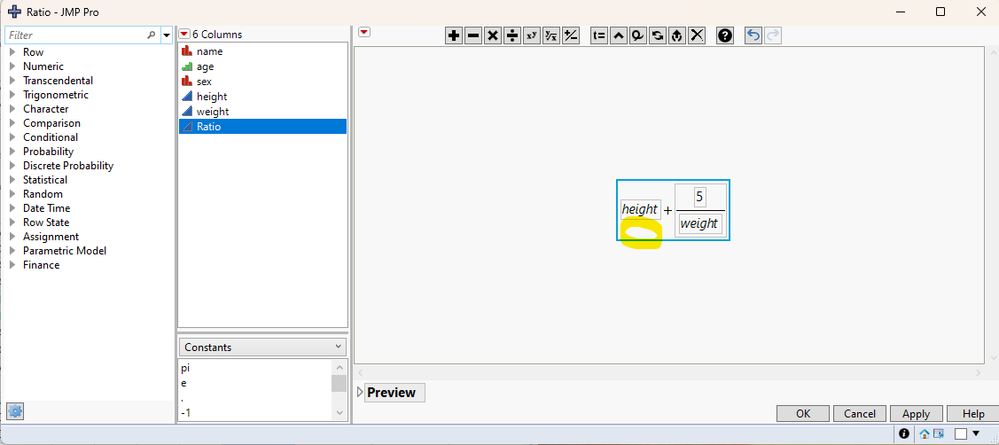Select the Statistical function category

tap(45, 180)
